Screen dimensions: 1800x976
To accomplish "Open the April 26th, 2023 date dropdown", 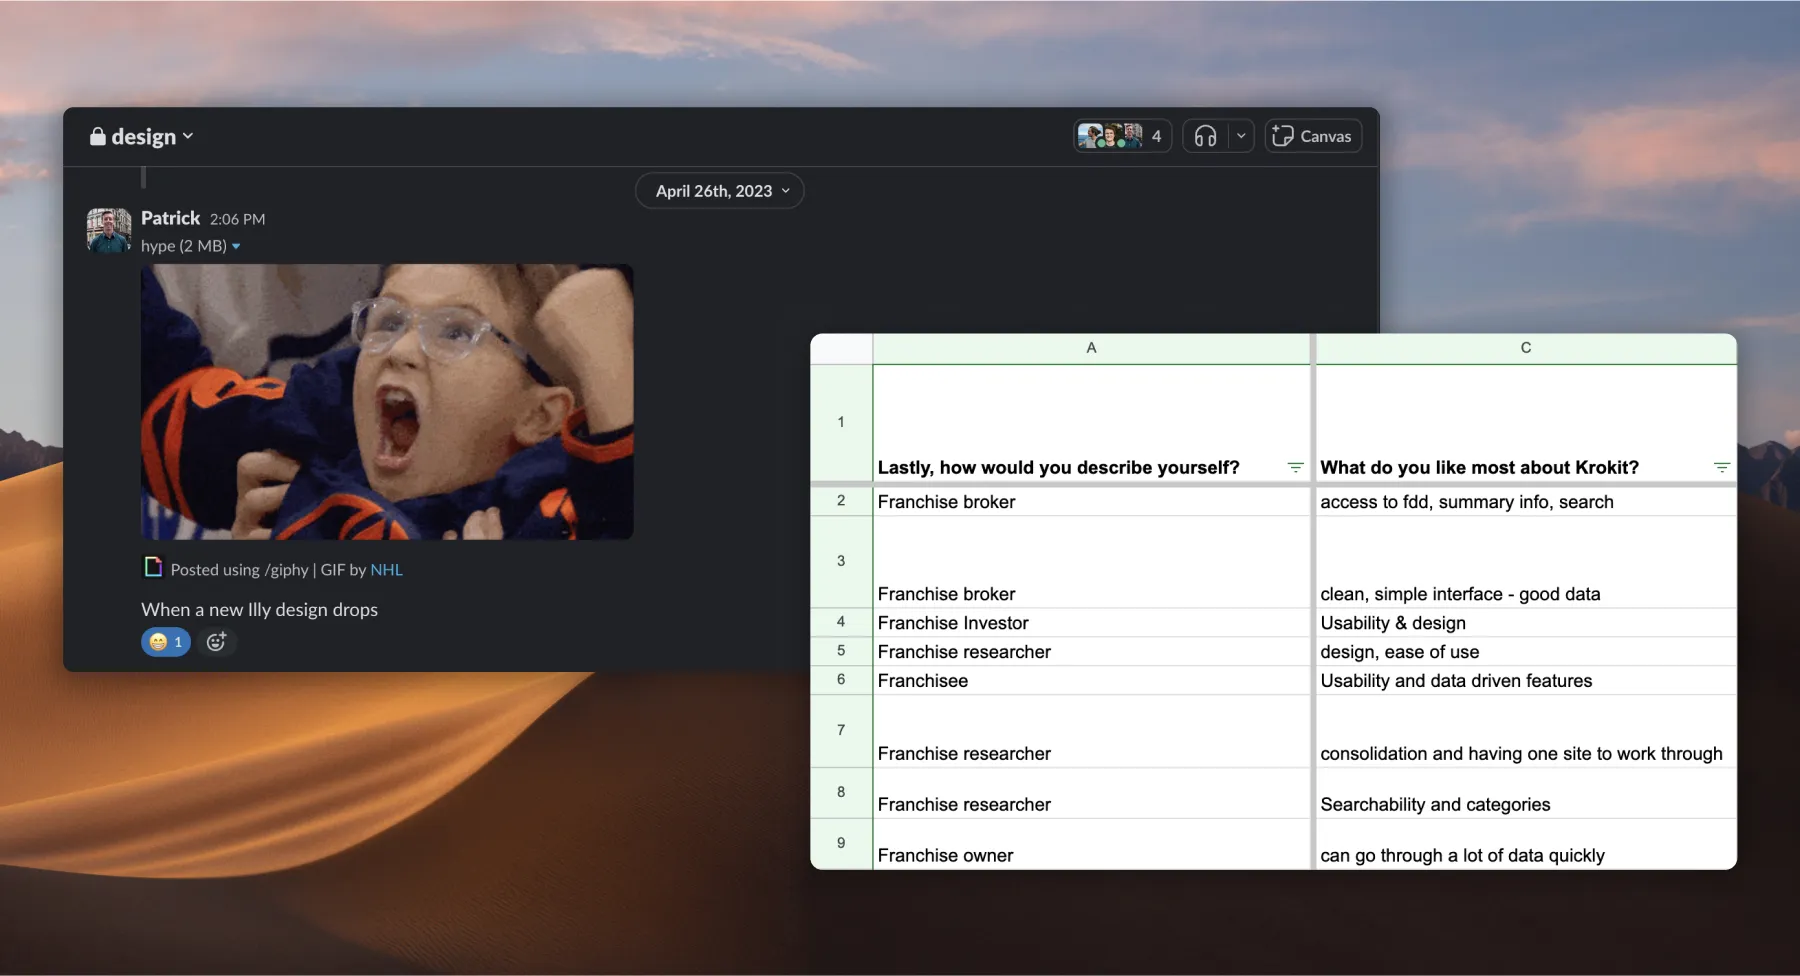I will click(720, 191).
